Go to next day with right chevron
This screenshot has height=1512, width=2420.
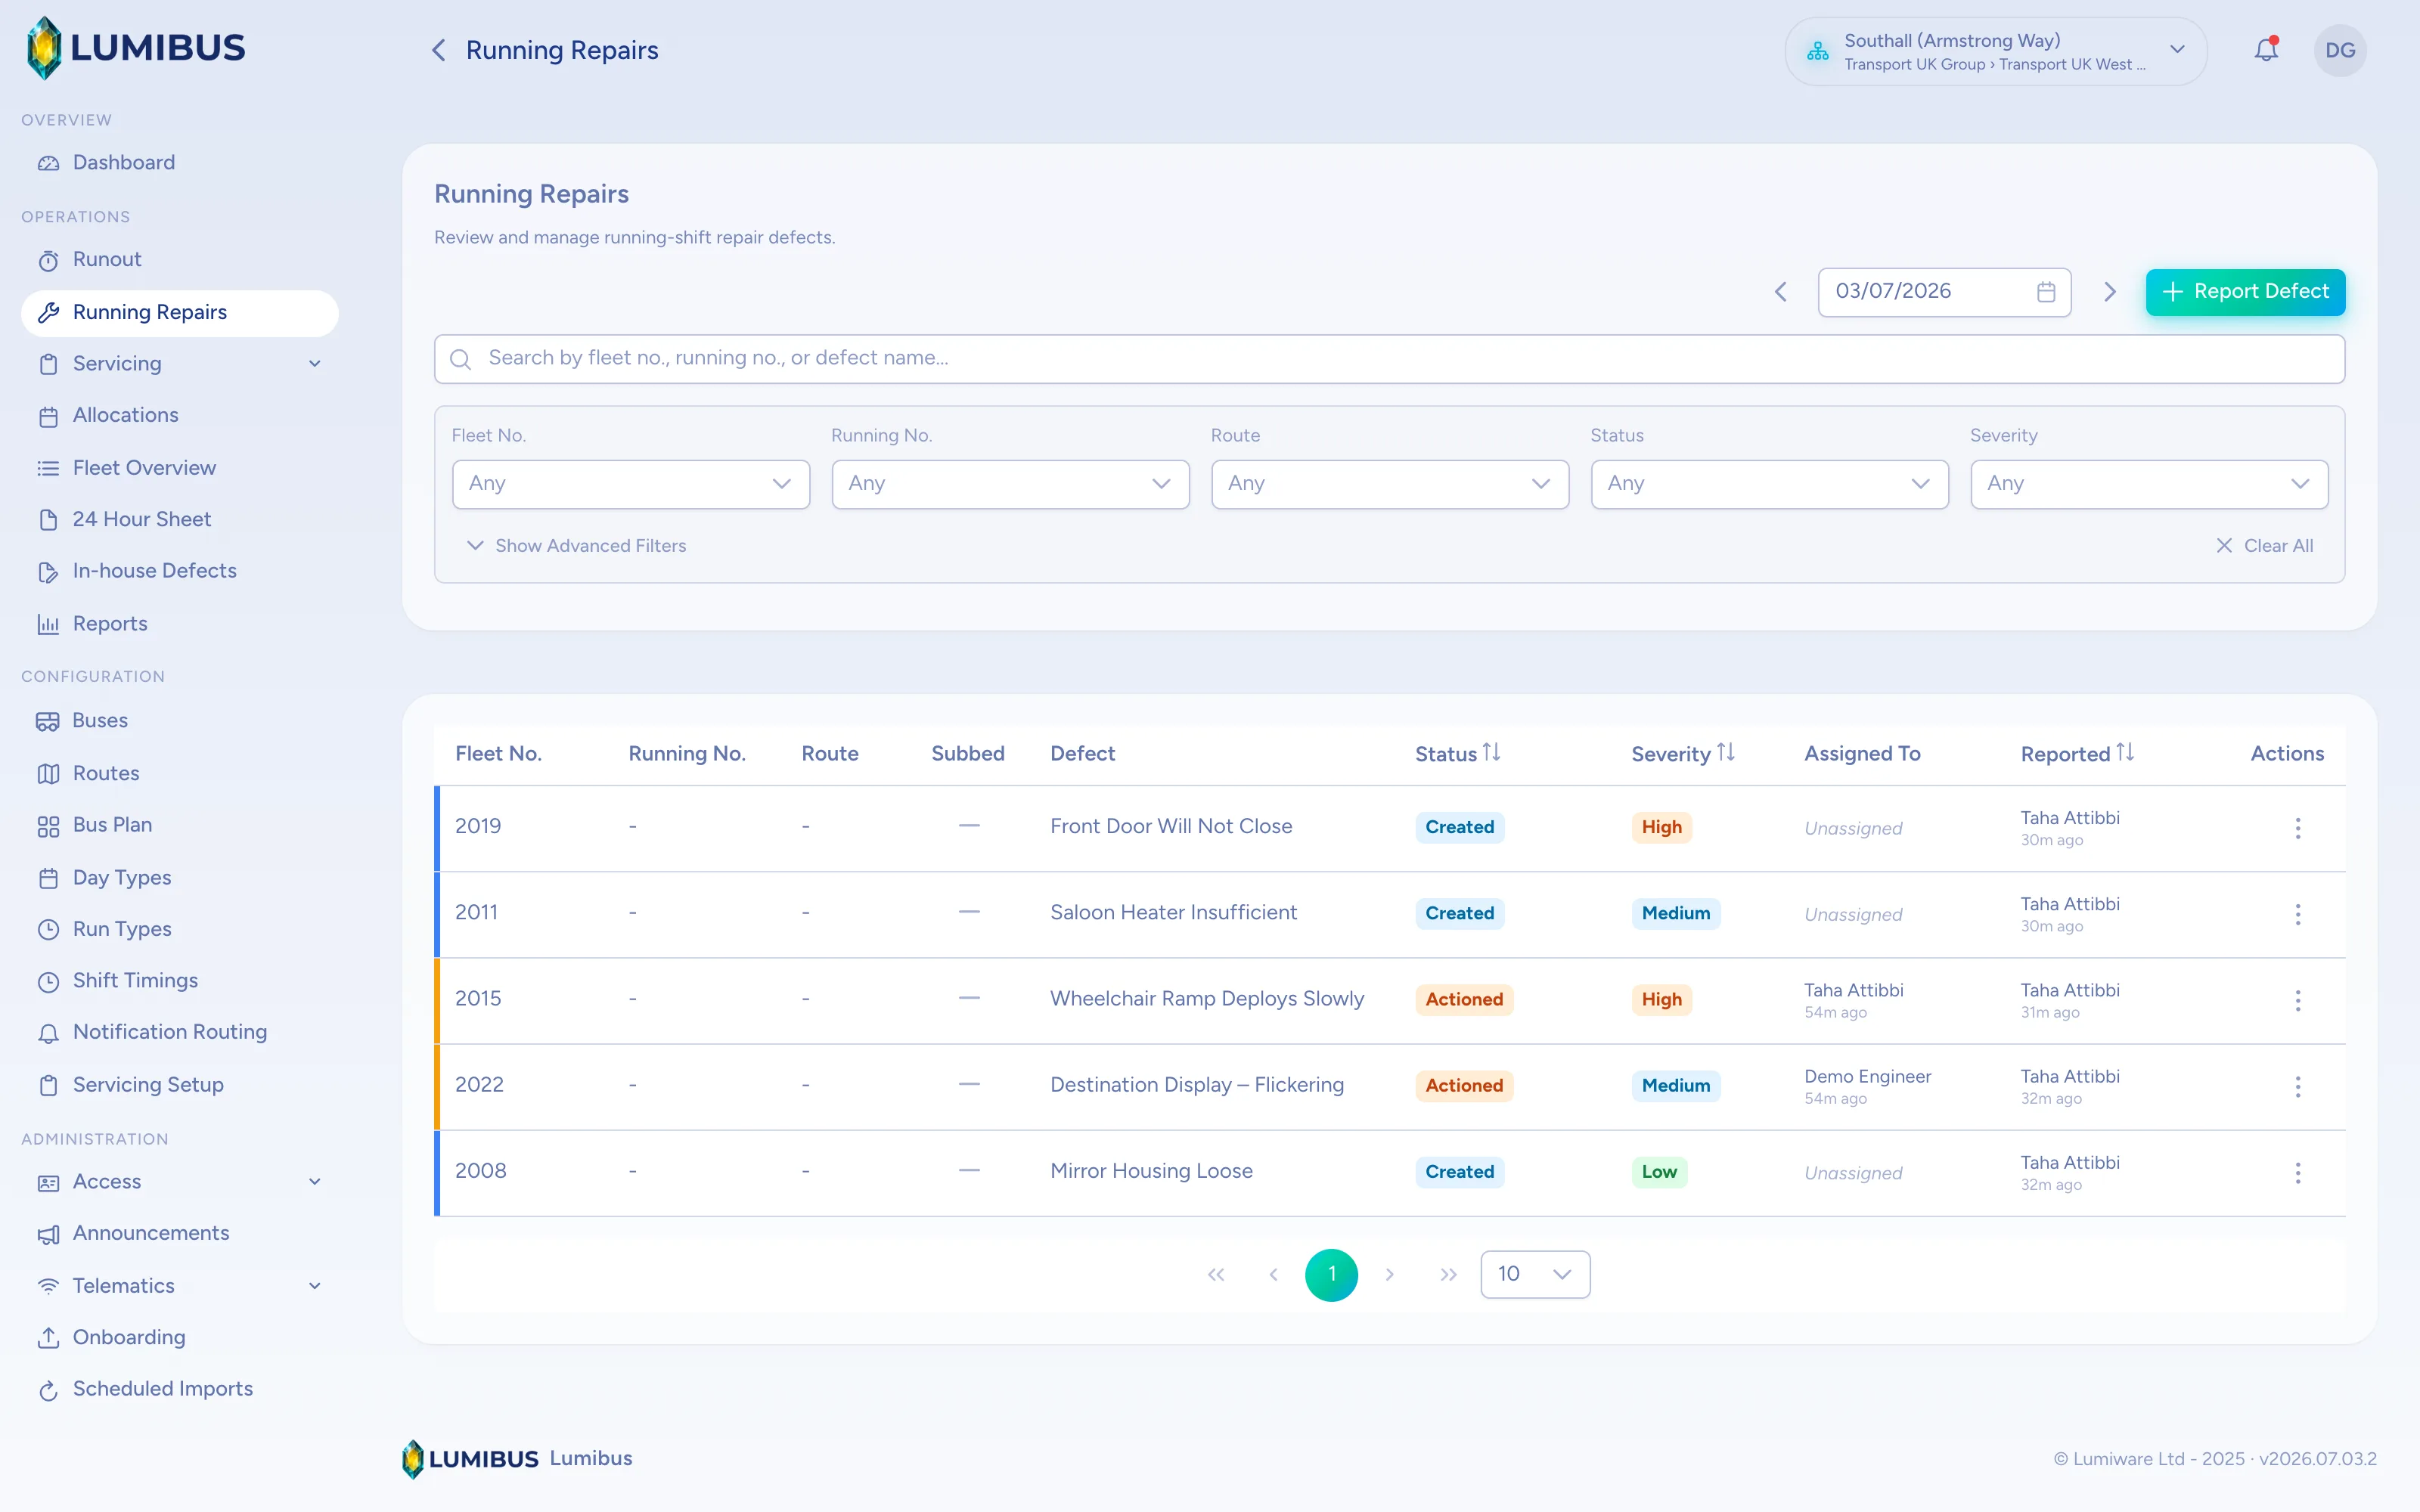point(2110,292)
